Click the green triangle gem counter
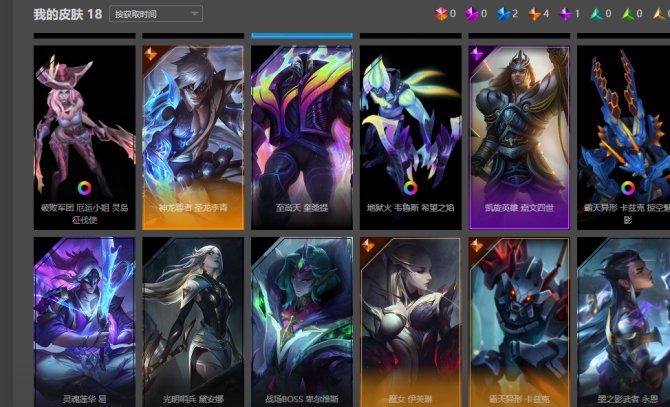 click(x=632, y=14)
